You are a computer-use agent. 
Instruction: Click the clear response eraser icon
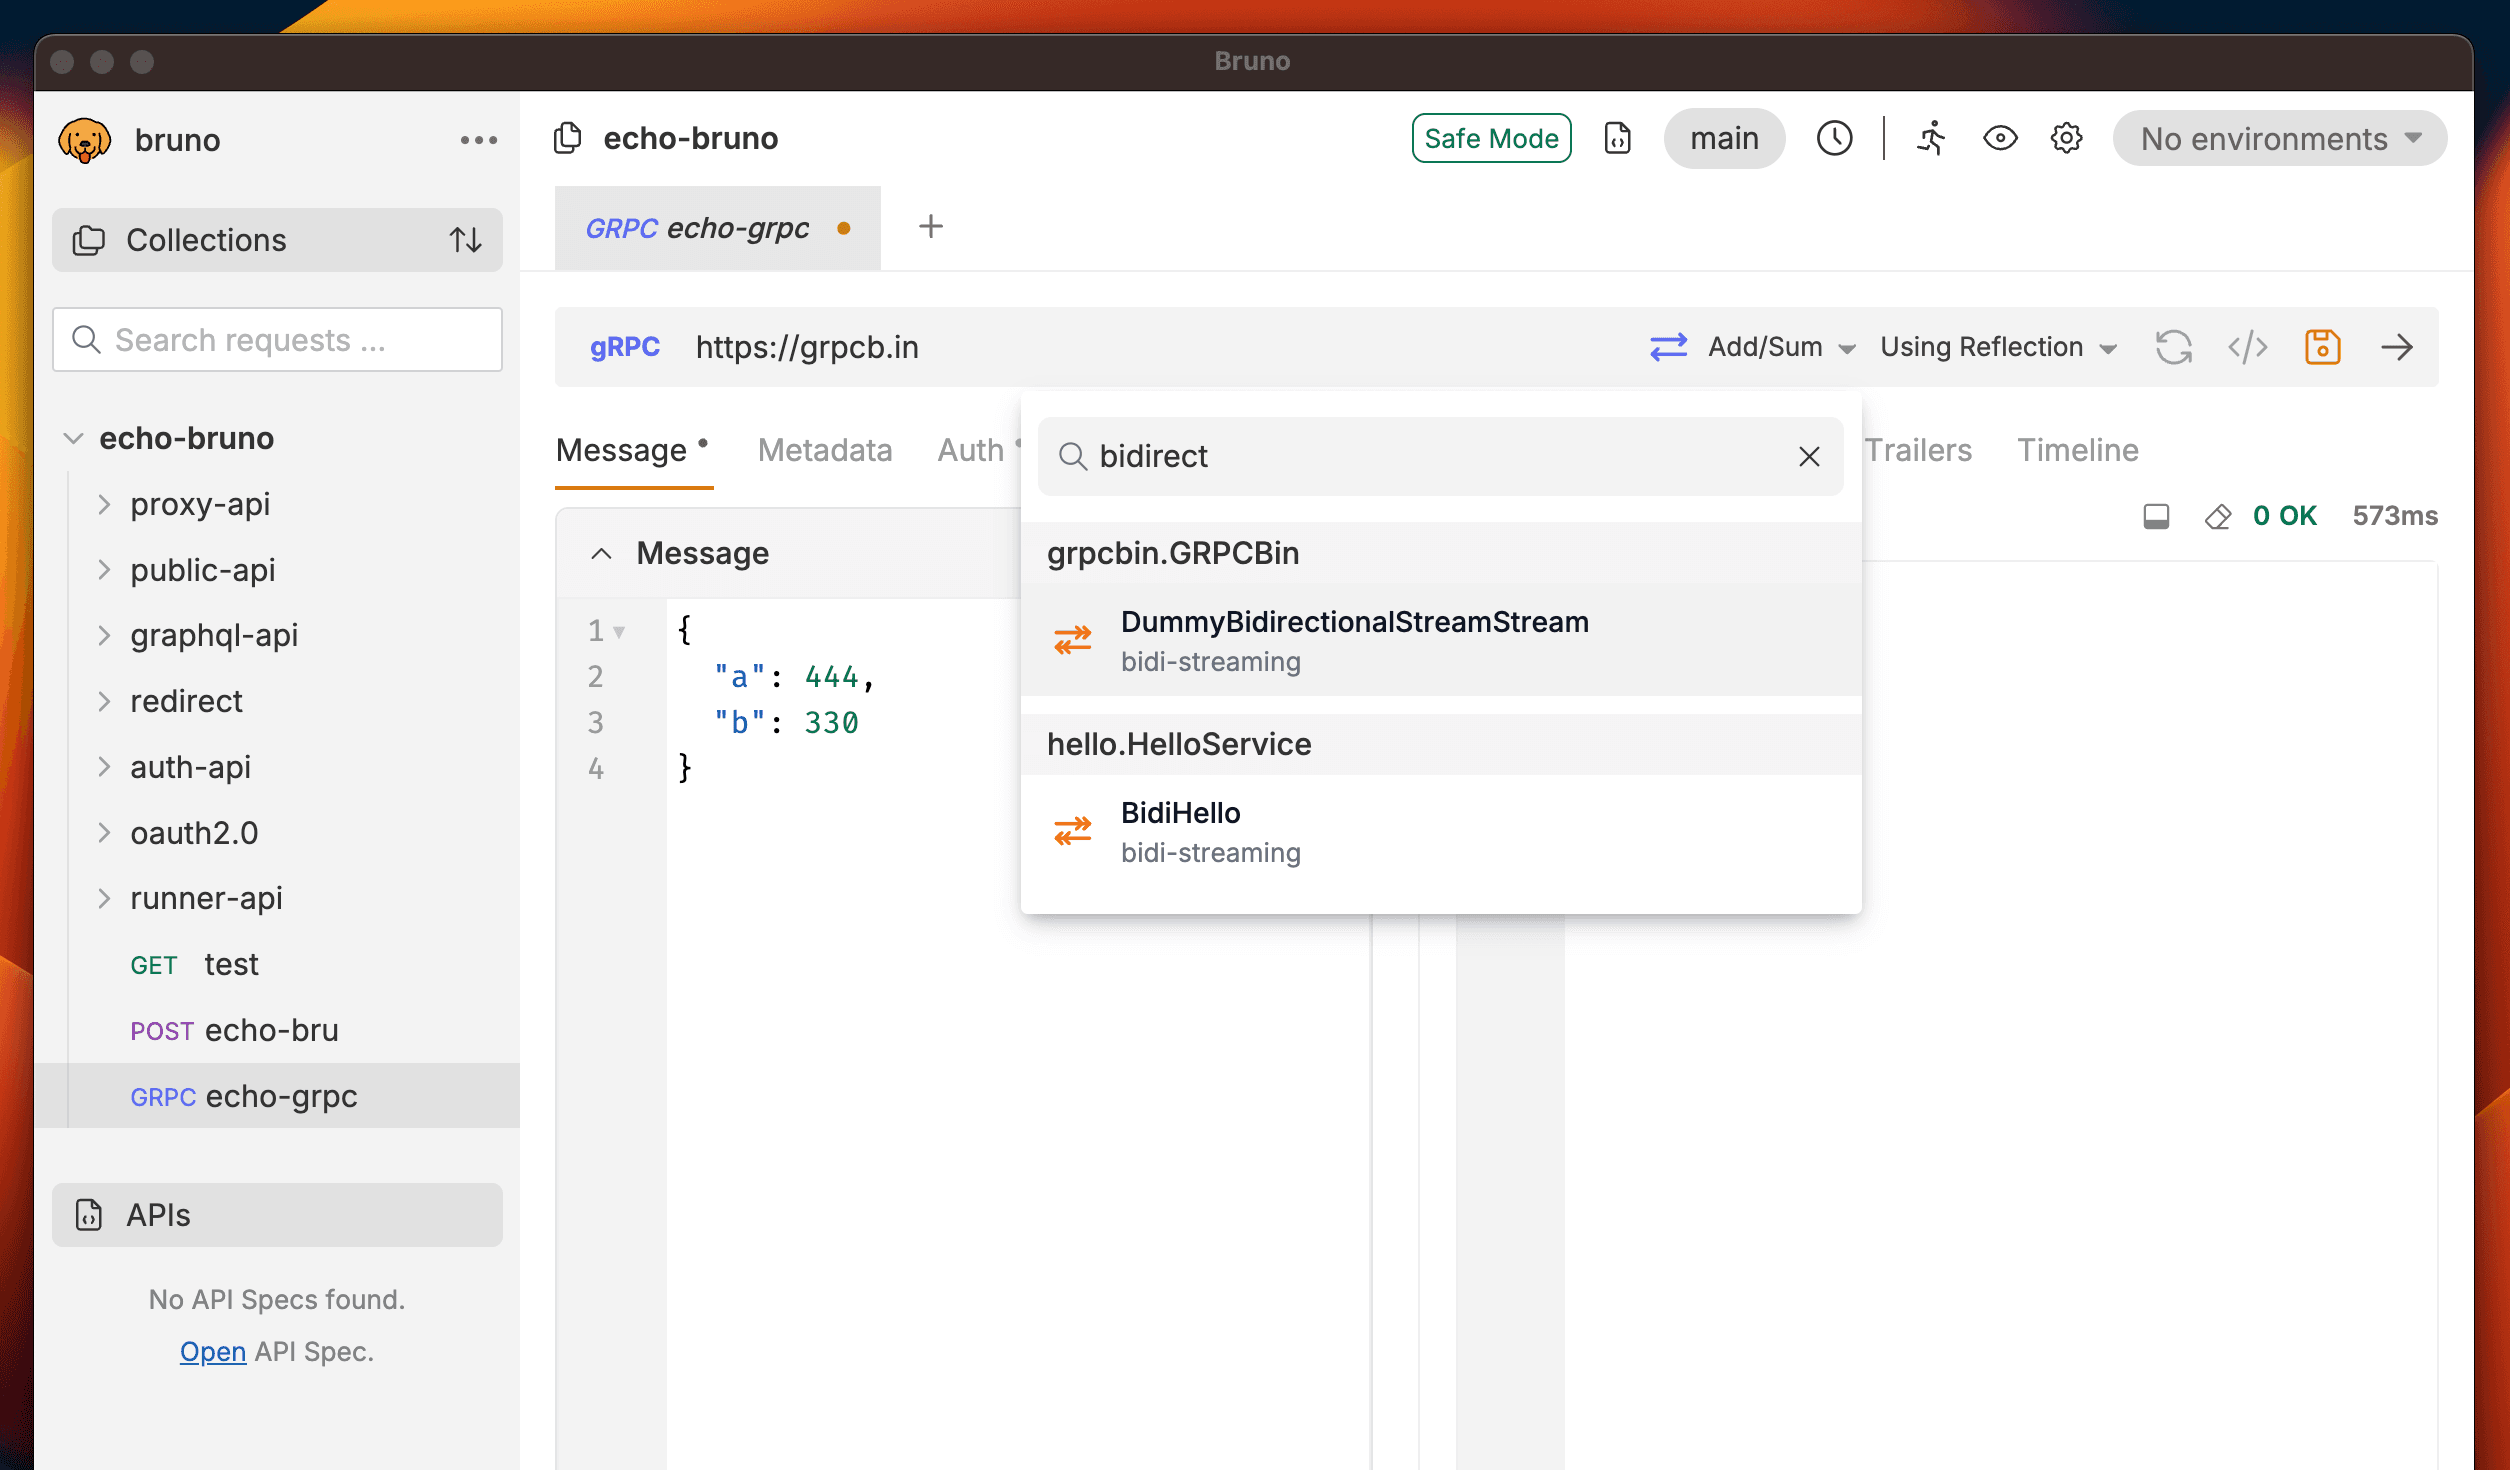pos(2217,516)
